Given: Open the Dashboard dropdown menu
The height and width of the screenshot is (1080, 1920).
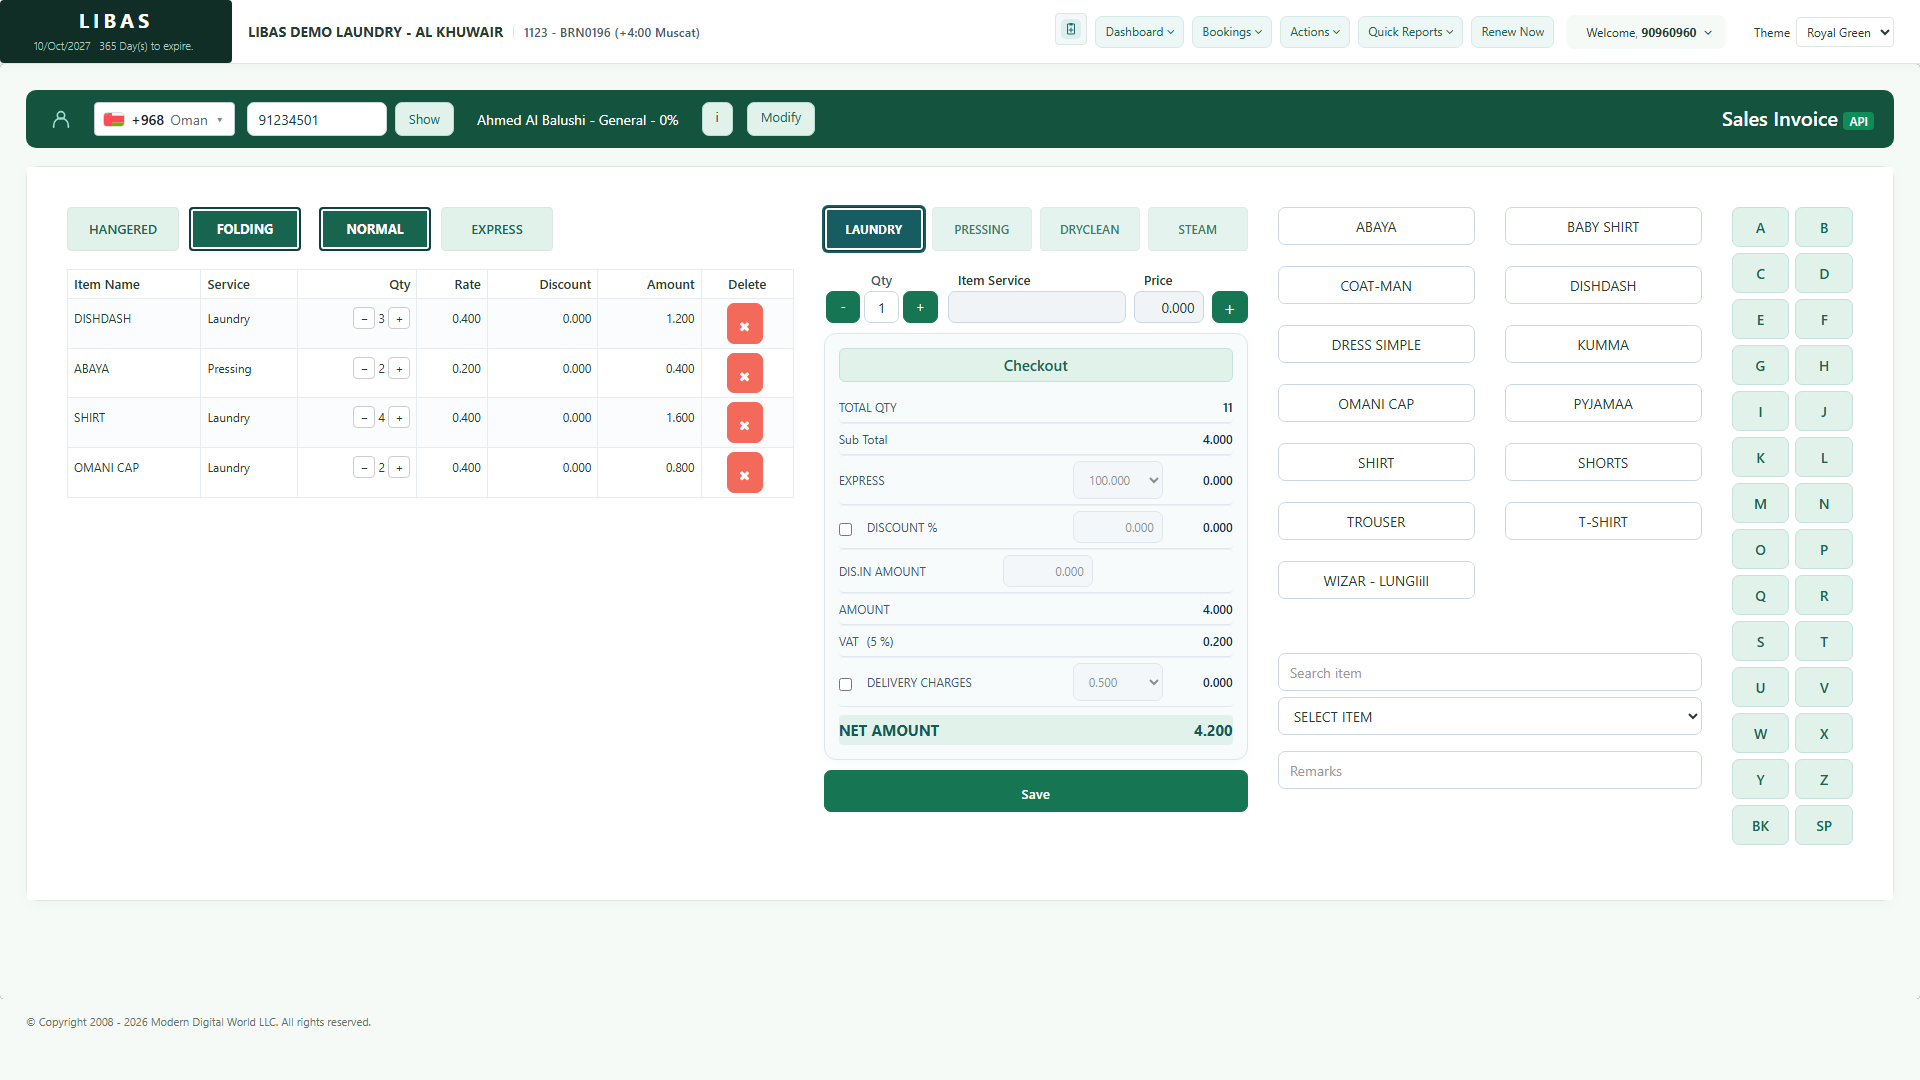Looking at the screenshot, I should pos(1139,32).
